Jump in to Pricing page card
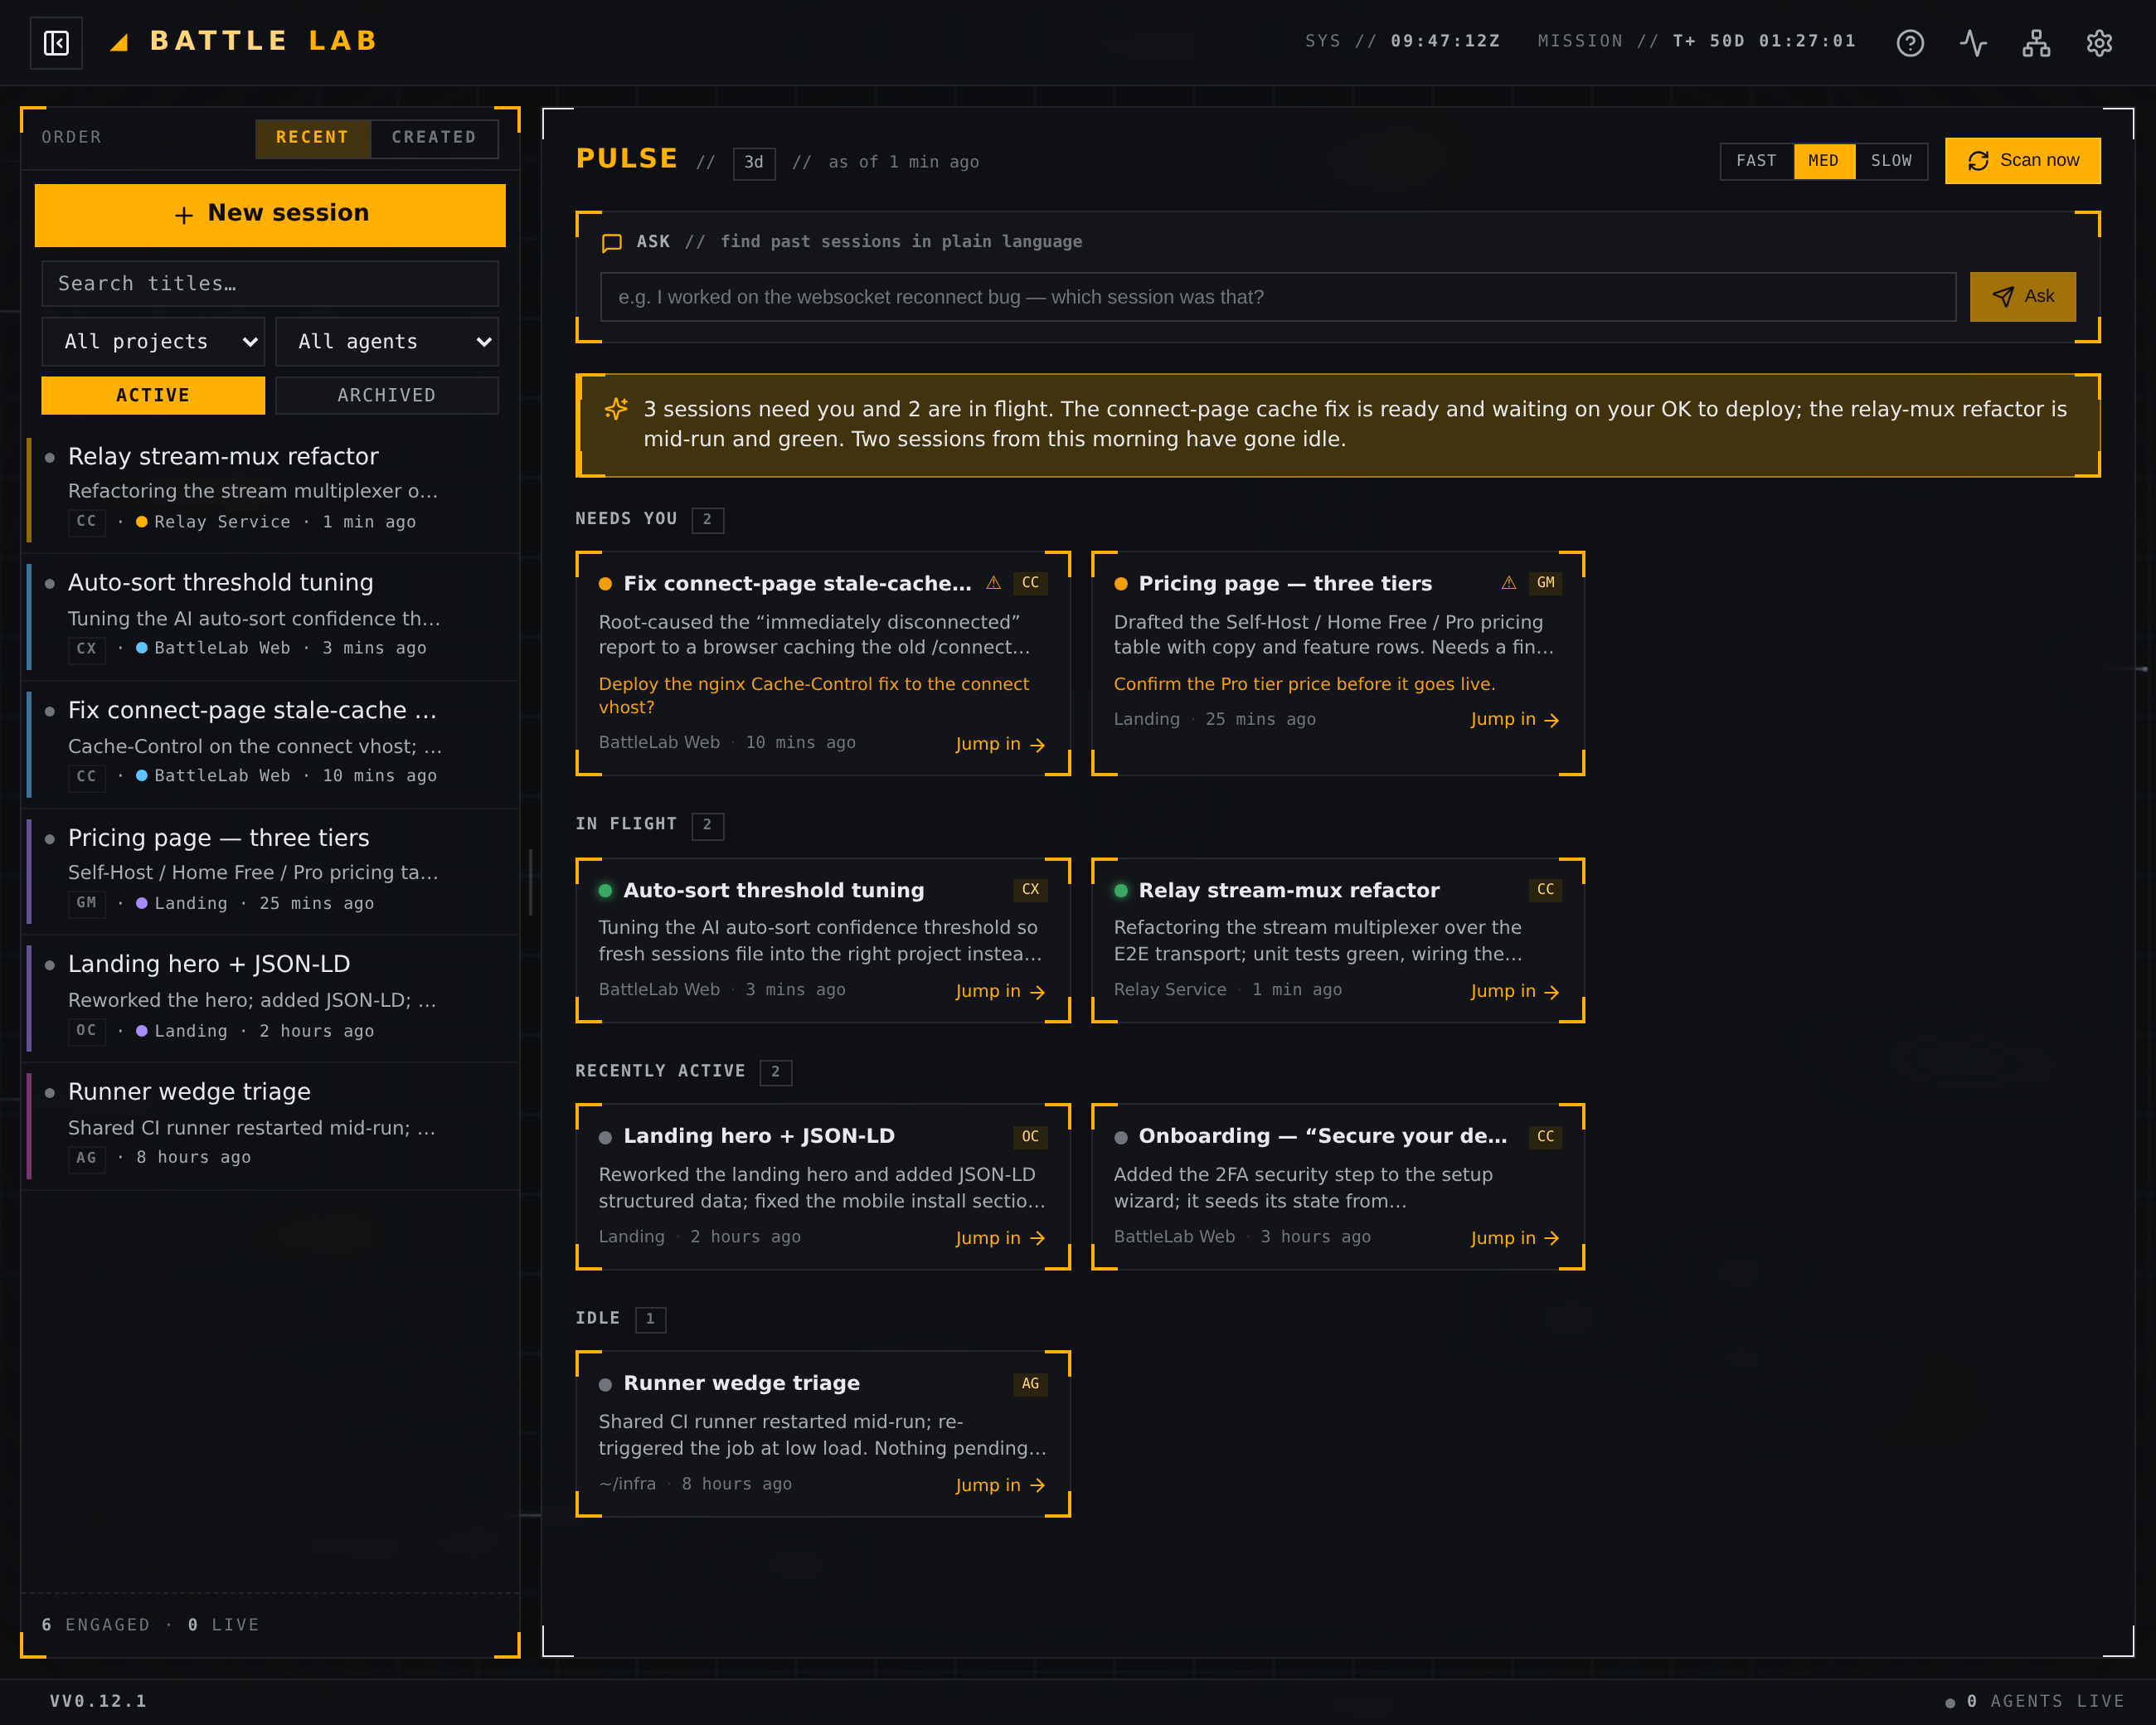Image resolution: width=2156 pixels, height=1725 pixels. point(1515,719)
